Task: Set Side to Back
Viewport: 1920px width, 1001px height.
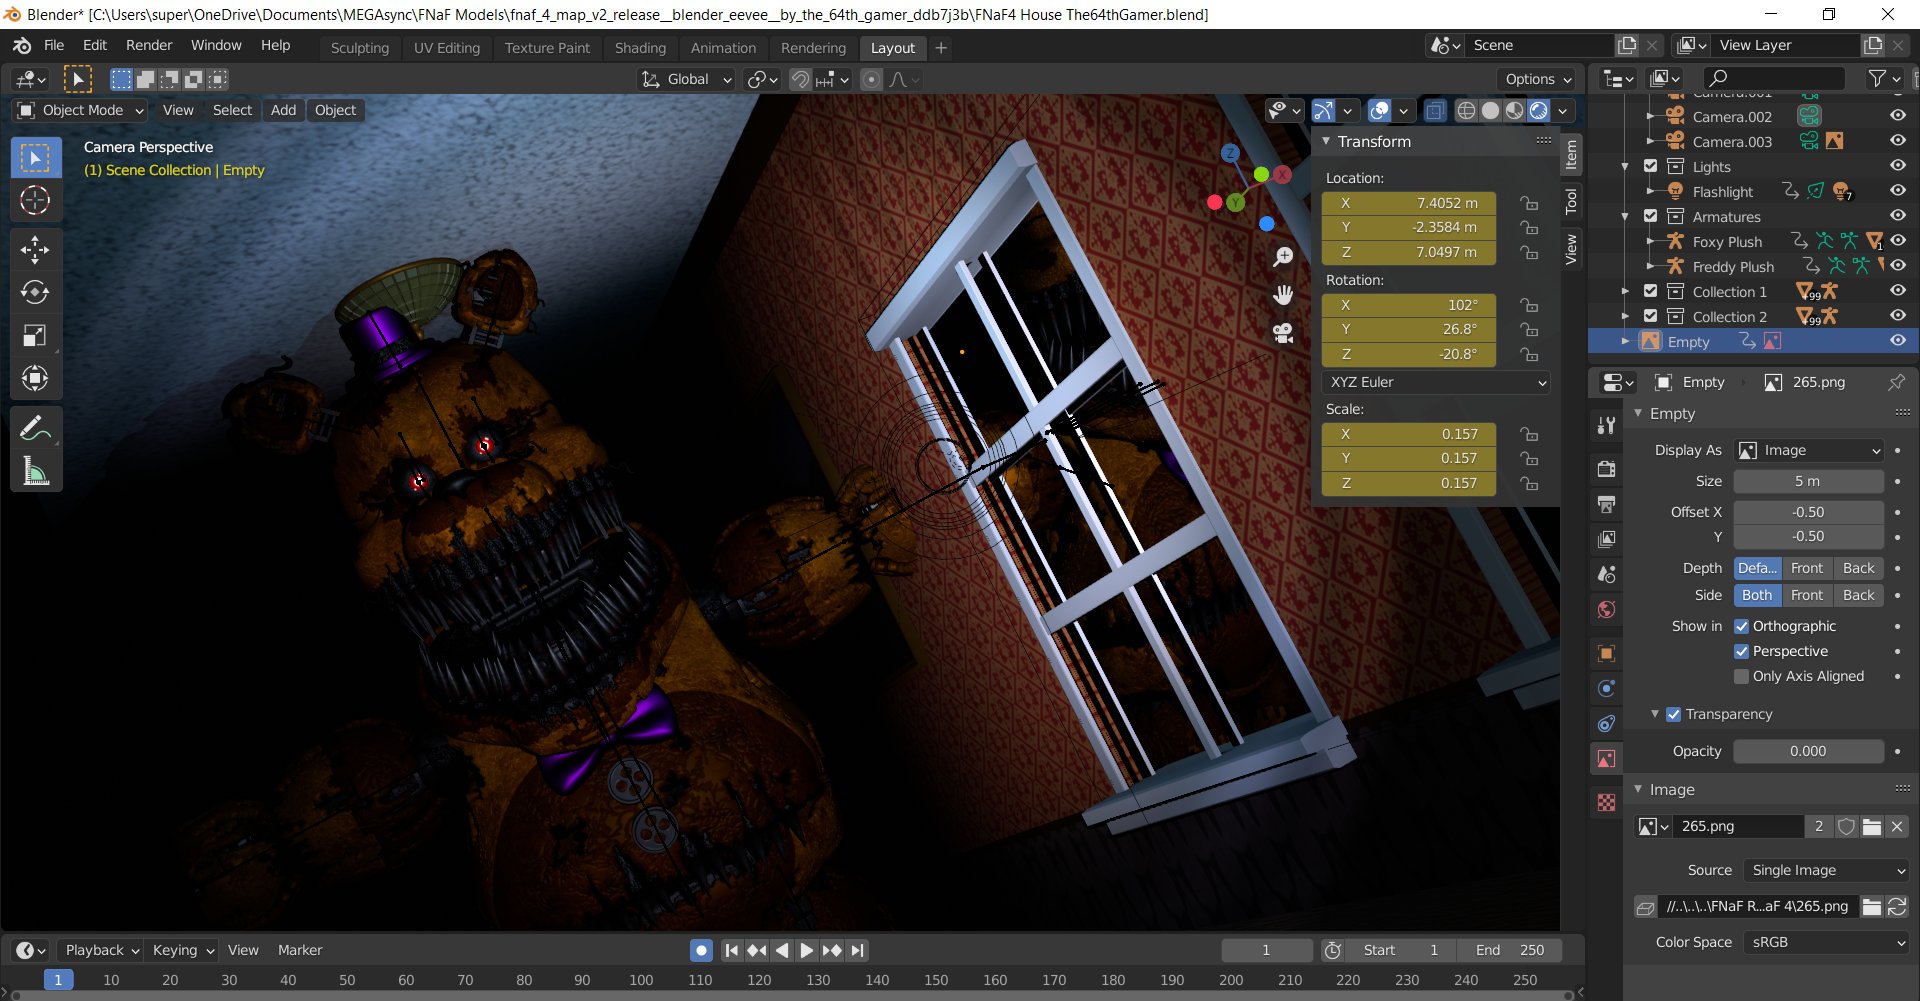Action: click(x=1858, y=595)
